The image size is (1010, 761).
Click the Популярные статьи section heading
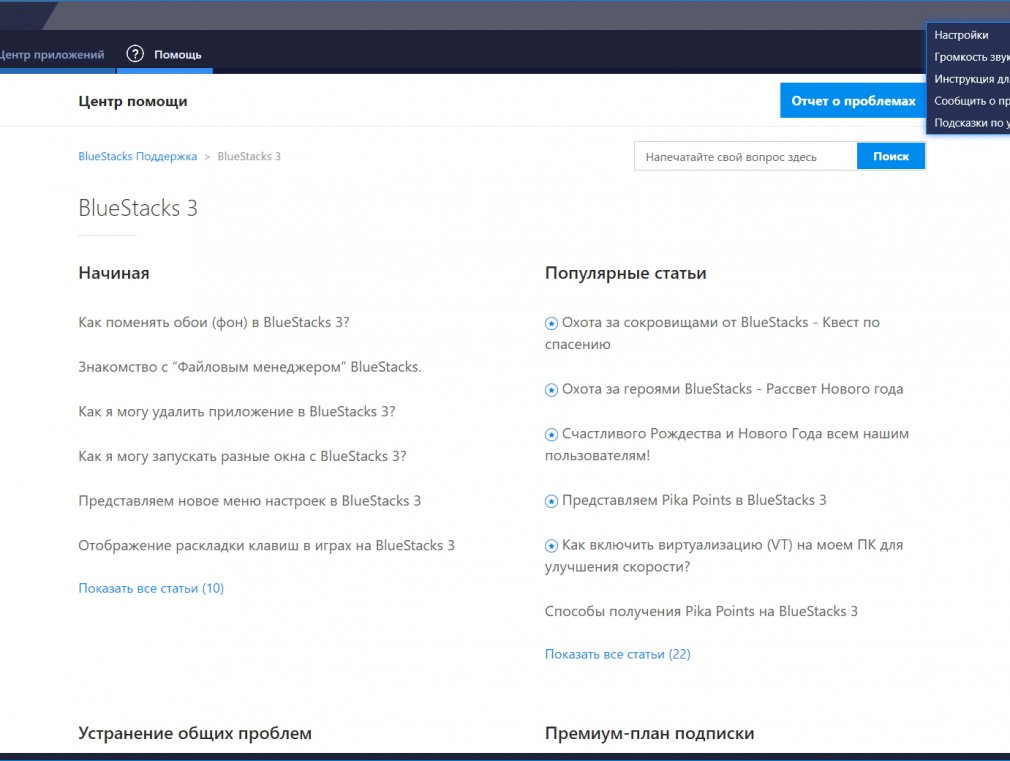pos(625,273)
